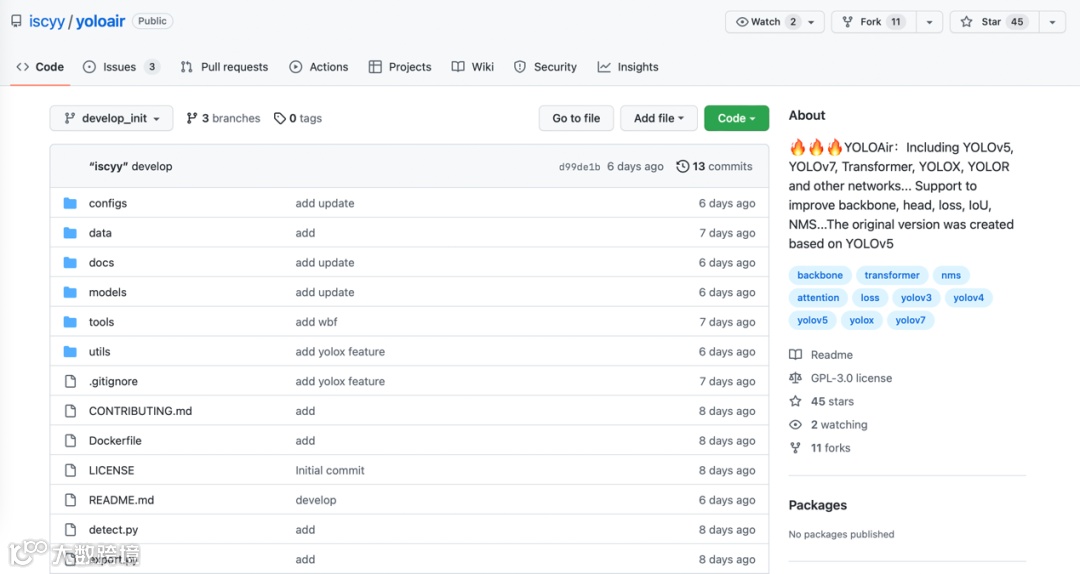
Task: Click the detect.py file icon
Action: click(x=70, y=529)
